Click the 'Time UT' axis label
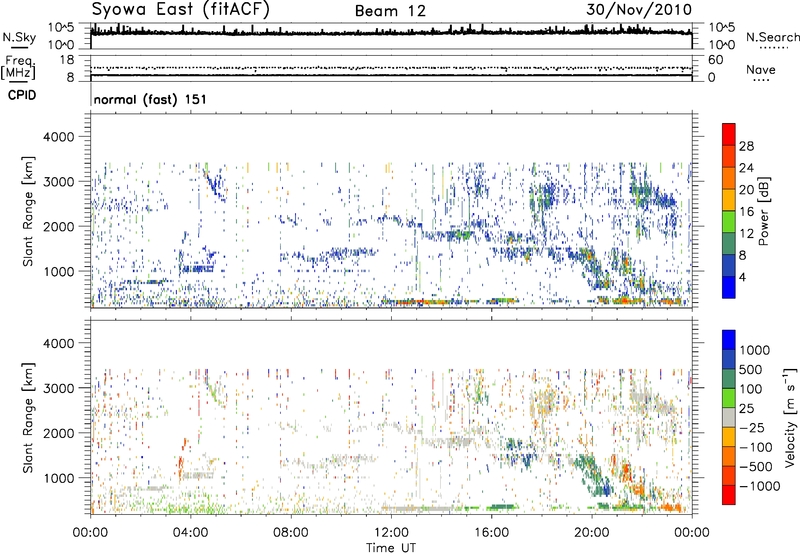This screenshot has height=554, width=800. [x=391, y=548]
